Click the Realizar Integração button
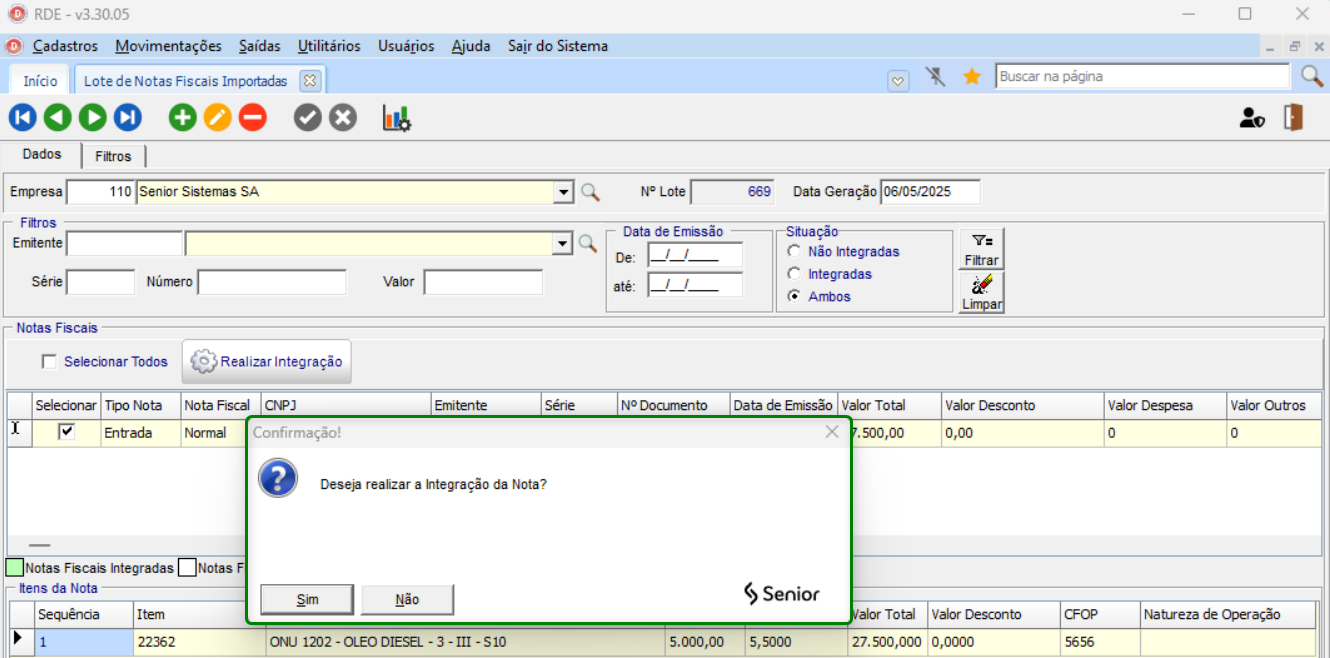This screenshot has width=1330, height=658. pos(267,362)
